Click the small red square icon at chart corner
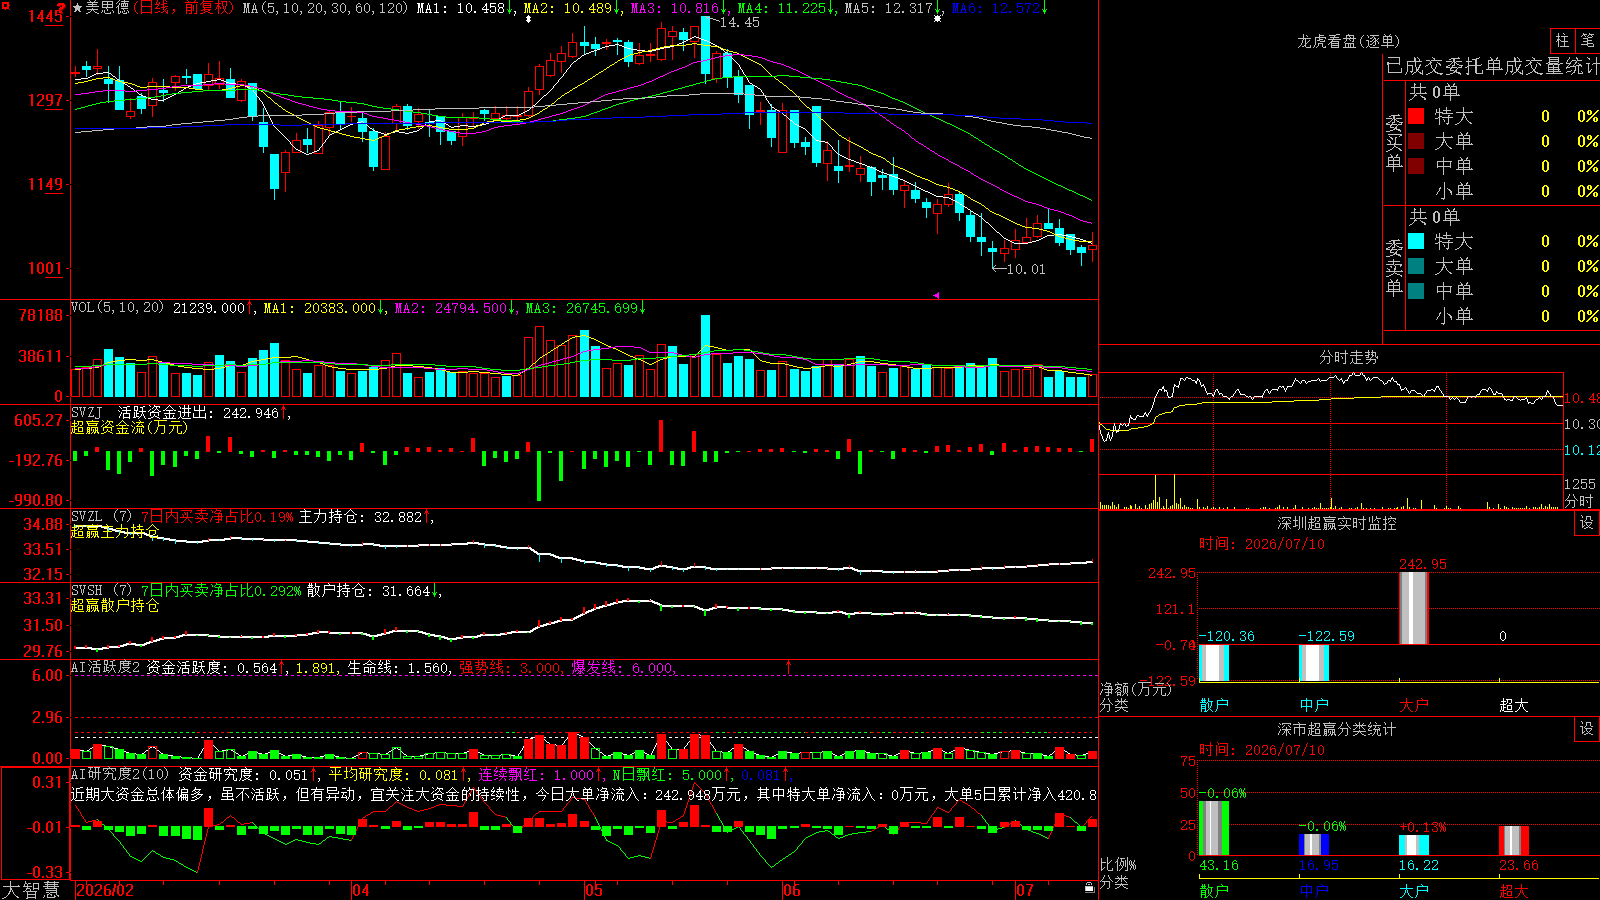Screen dimensions: 1600x900 (x=6, y=6)
